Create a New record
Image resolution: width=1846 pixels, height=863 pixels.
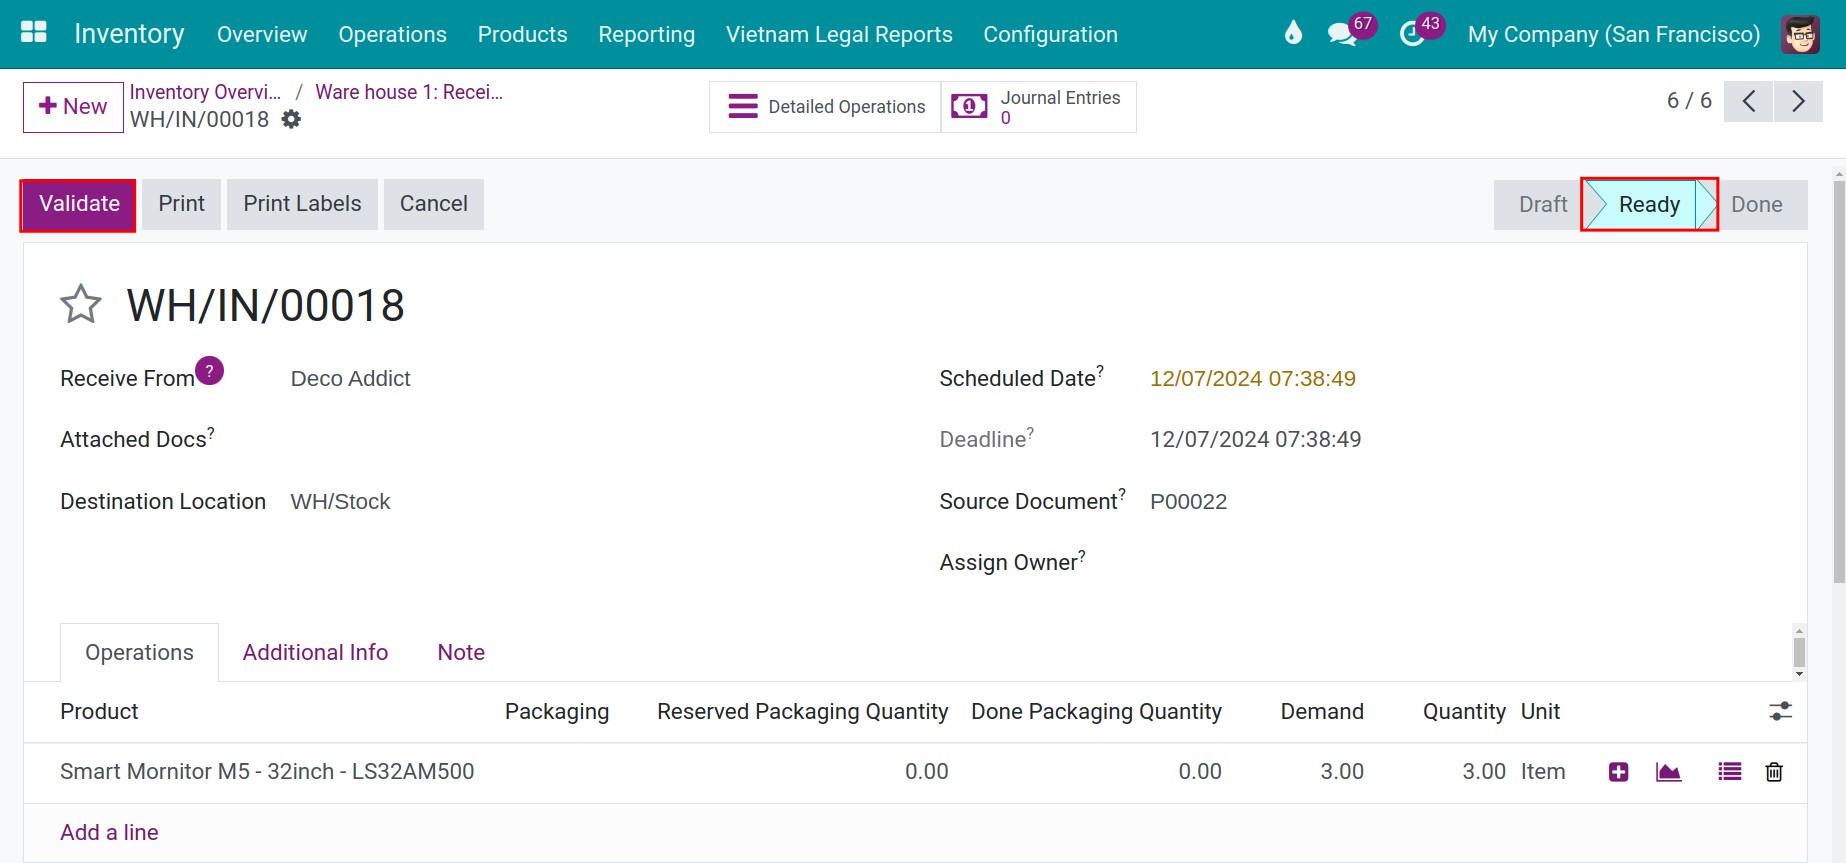[73, 107]
